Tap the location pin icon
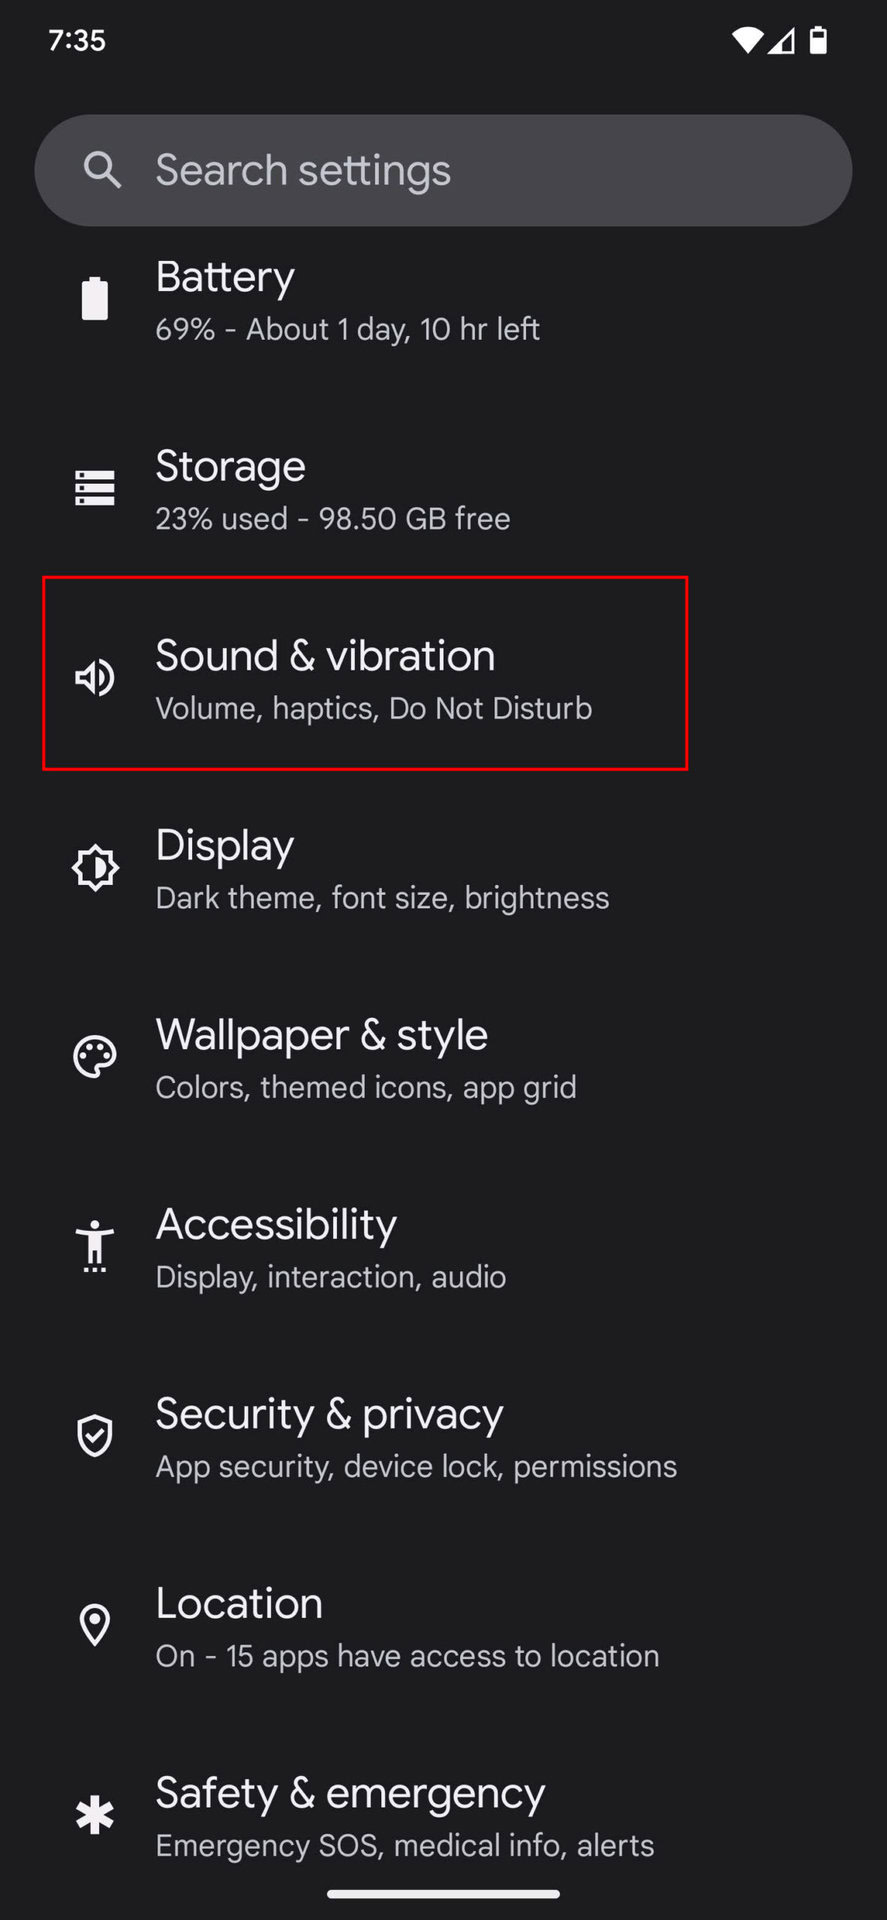This screenshot has height=1920, width=887. (95, 1625)
